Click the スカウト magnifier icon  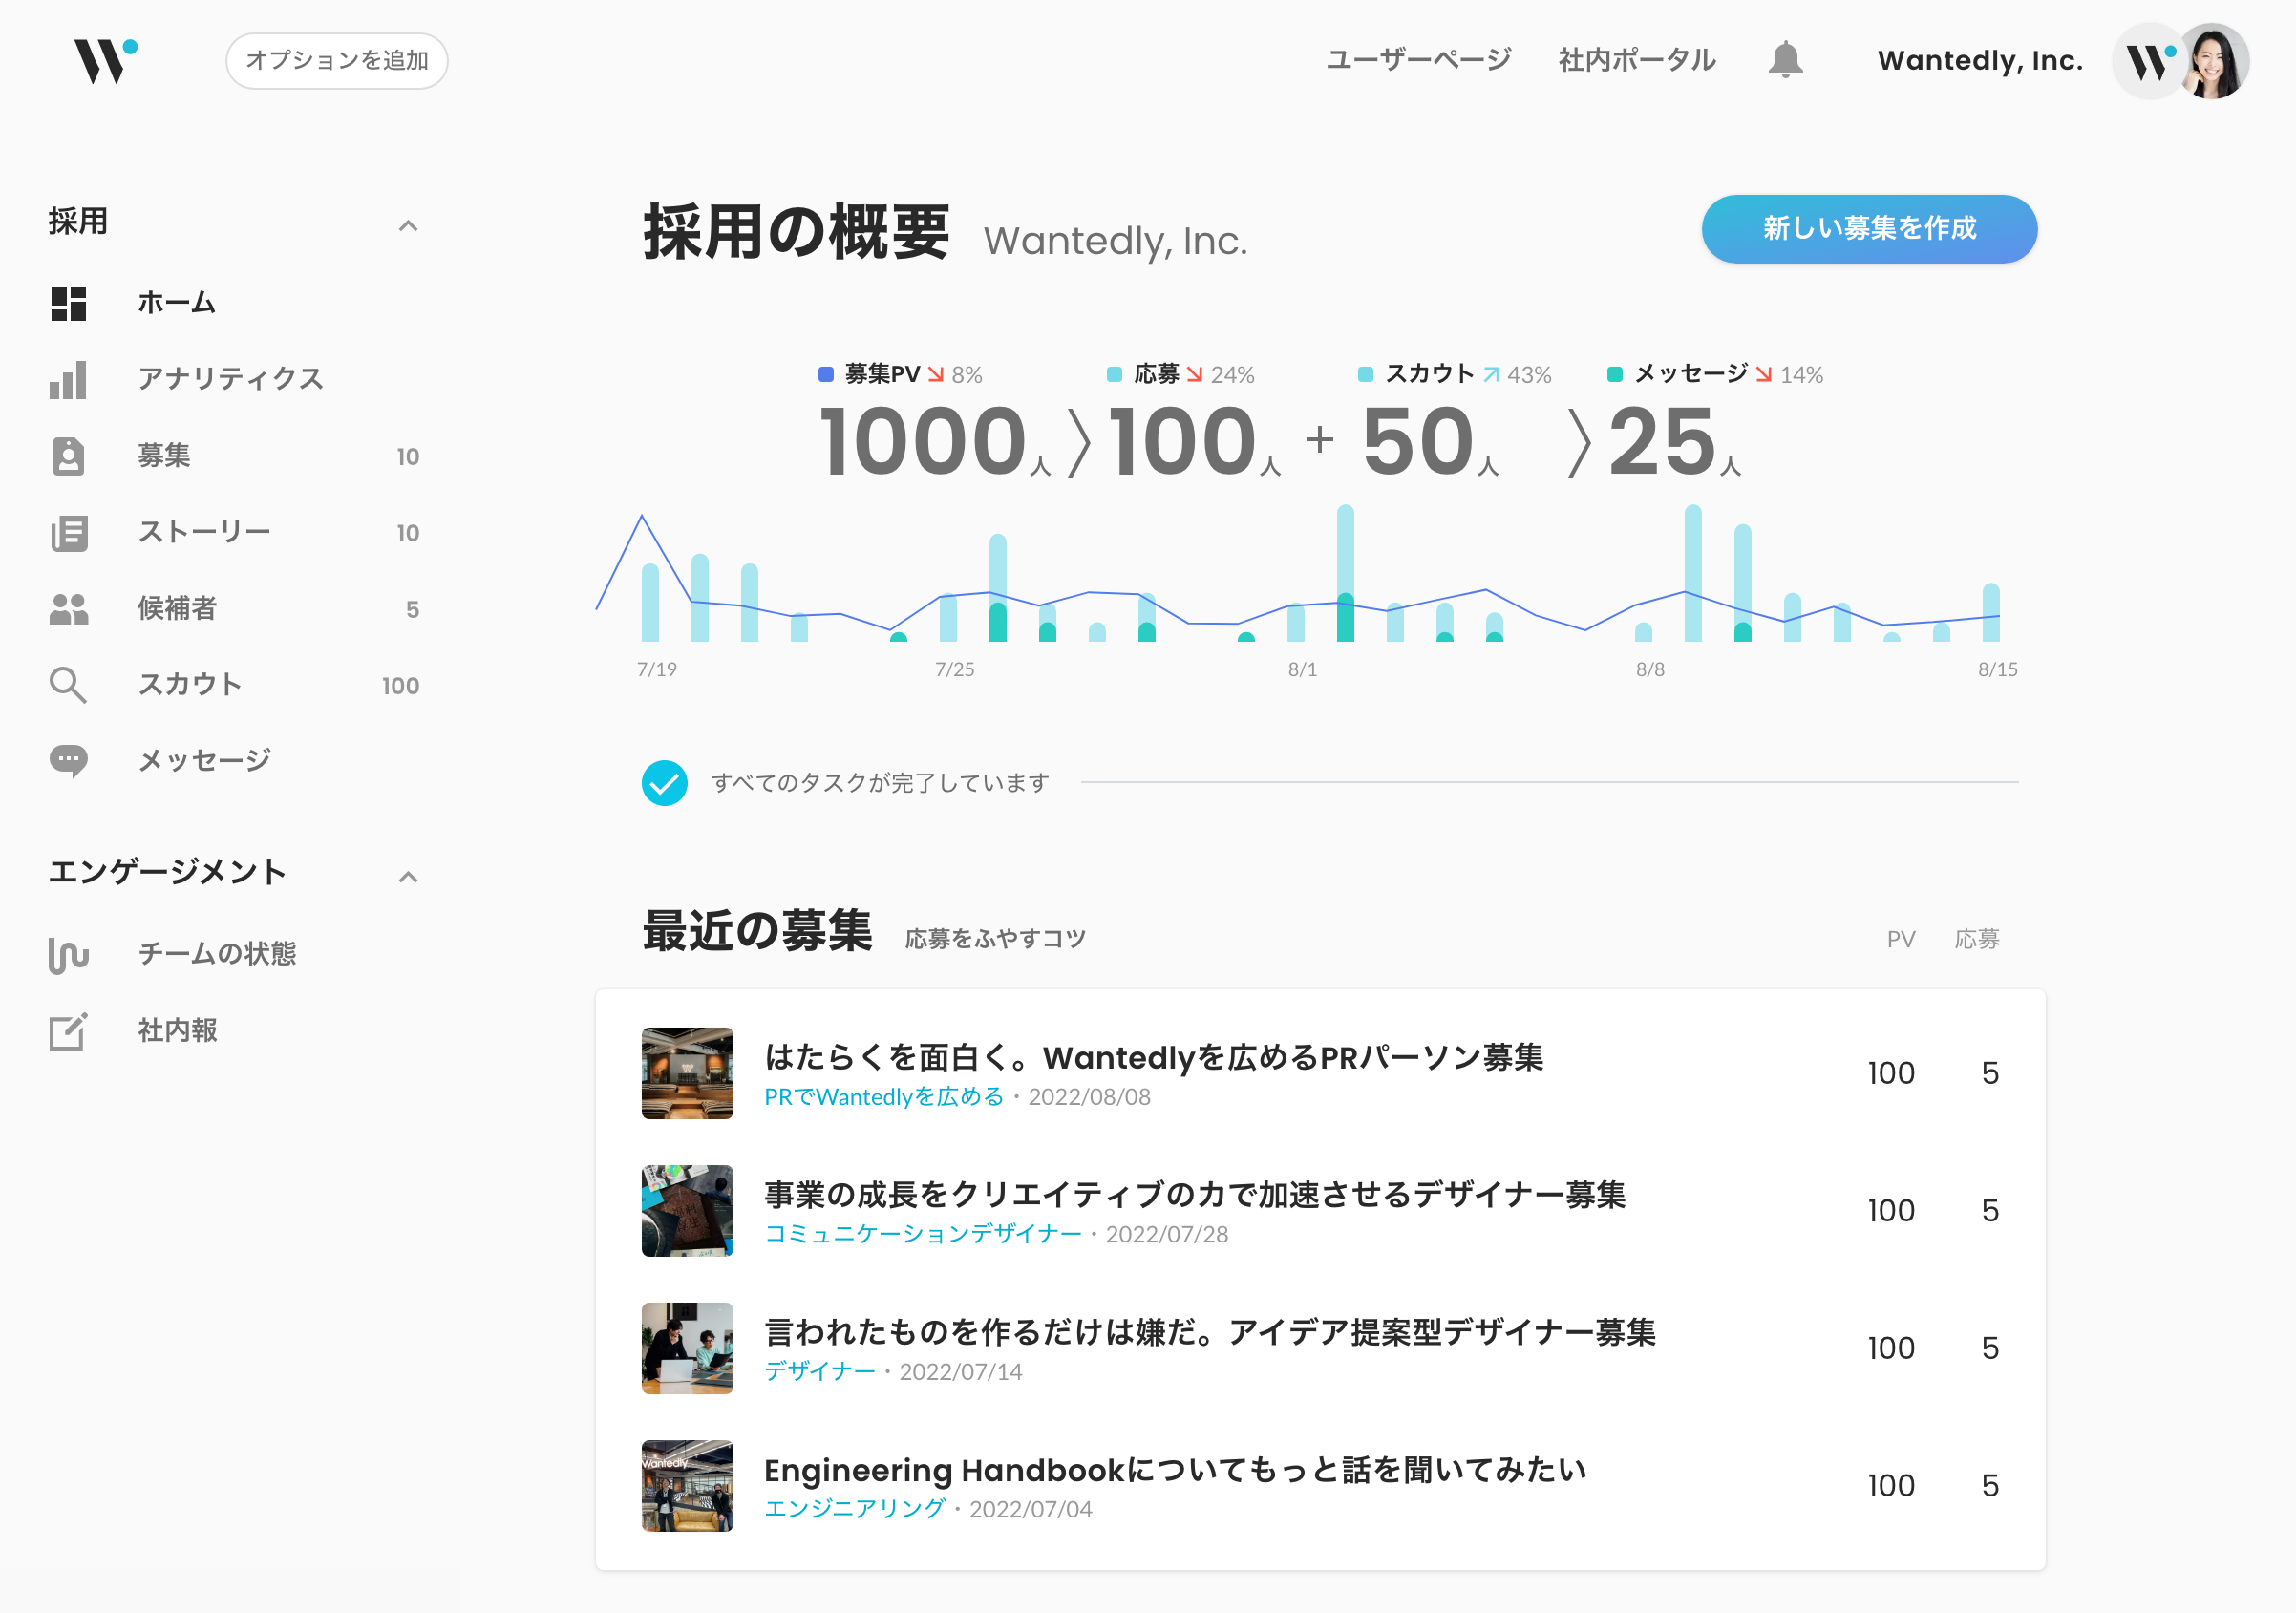(69, 685)
